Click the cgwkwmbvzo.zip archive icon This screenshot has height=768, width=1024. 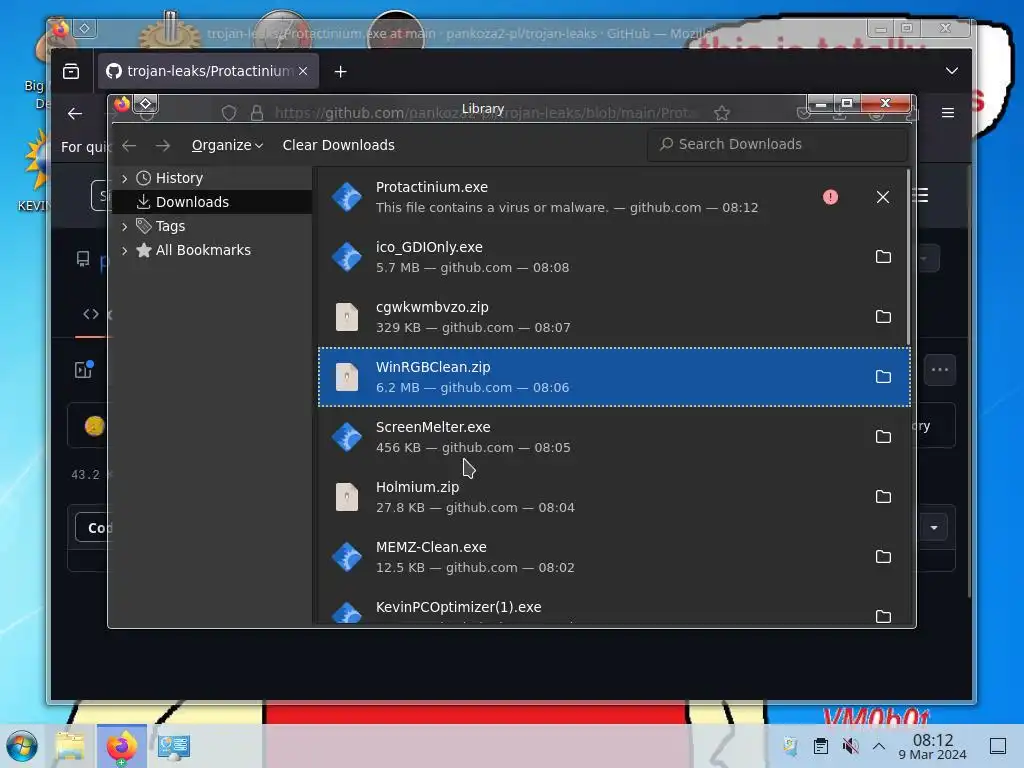347,317
